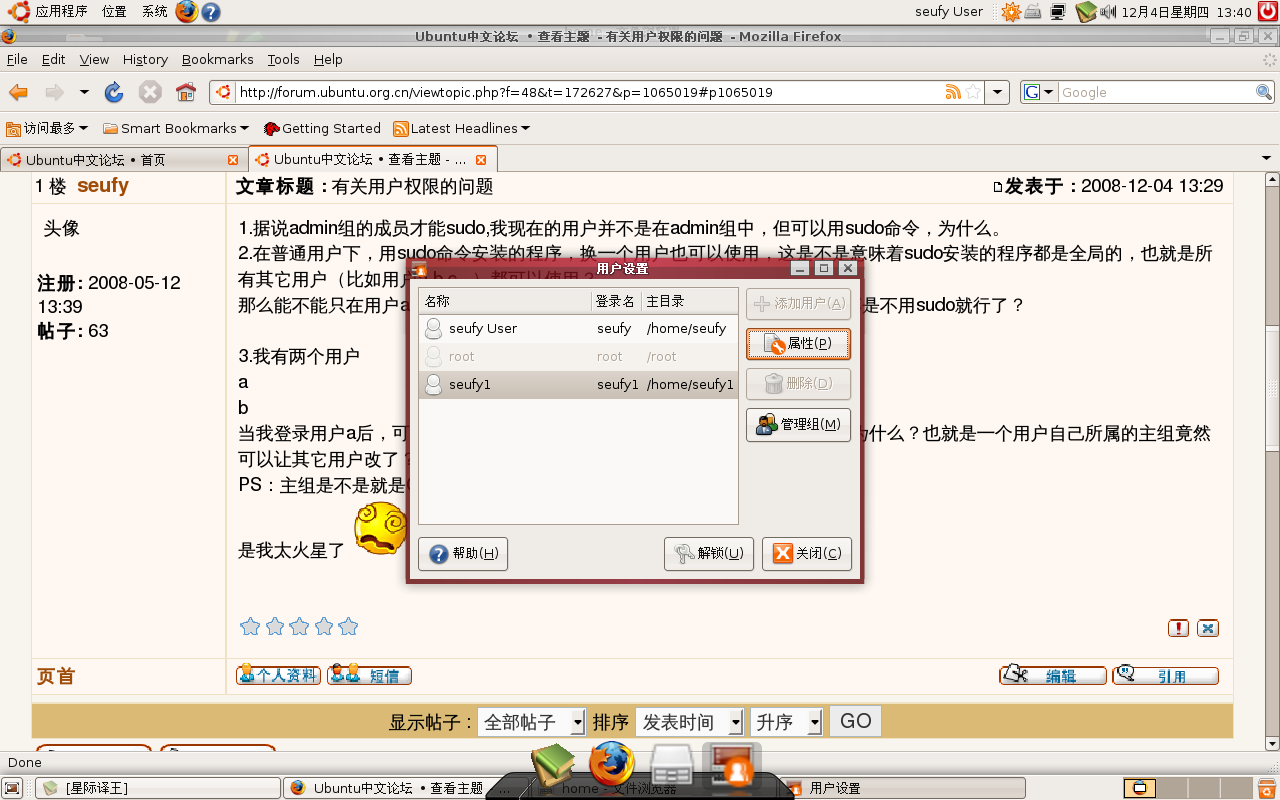Click the address bar URL field
The height and width of the screenshot is (800, 1280).
590,92
